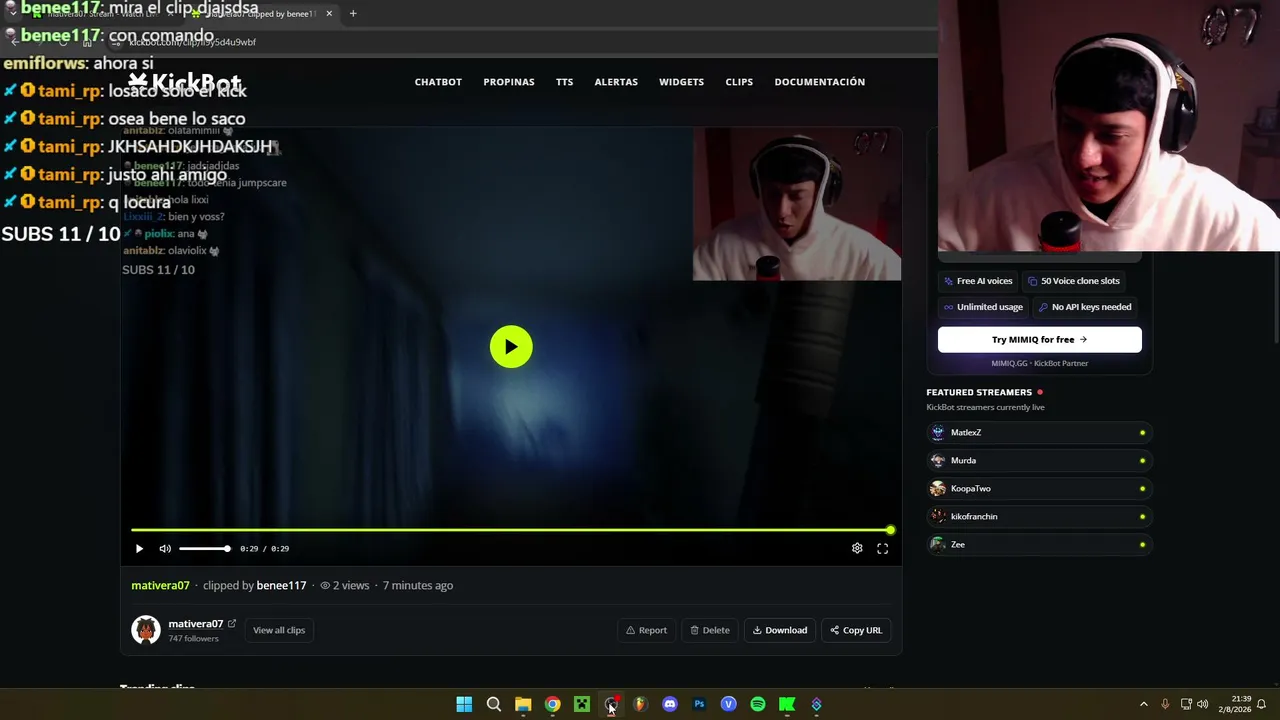Screen dimensions: 1280x720
Task: Click the Unlimited usage tag
Action: (x=983, y=307)
